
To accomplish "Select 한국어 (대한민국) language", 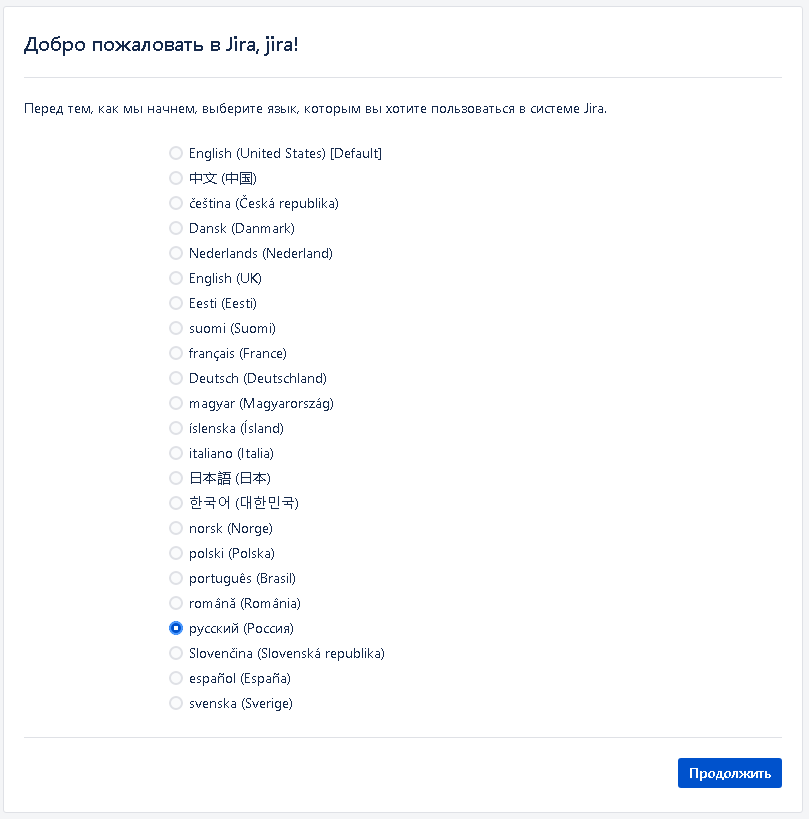I will [176, 503].
